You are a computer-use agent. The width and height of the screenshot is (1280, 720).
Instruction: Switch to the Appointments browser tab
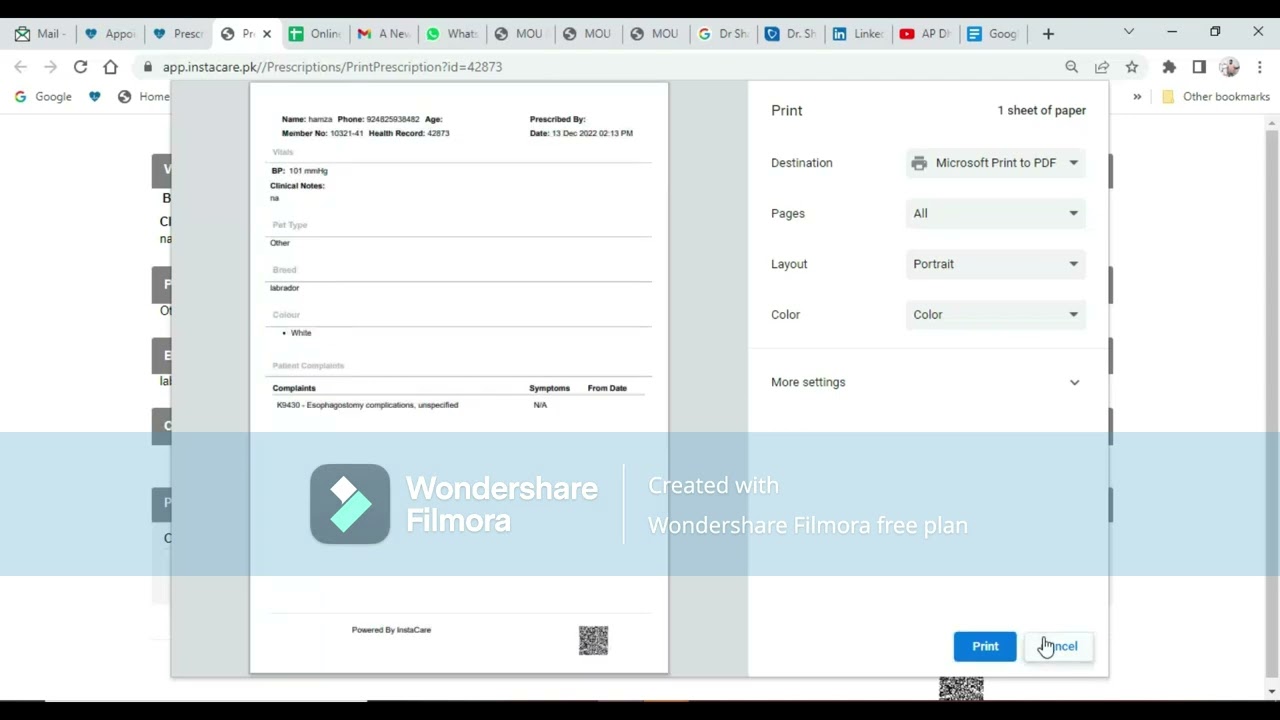109,33
